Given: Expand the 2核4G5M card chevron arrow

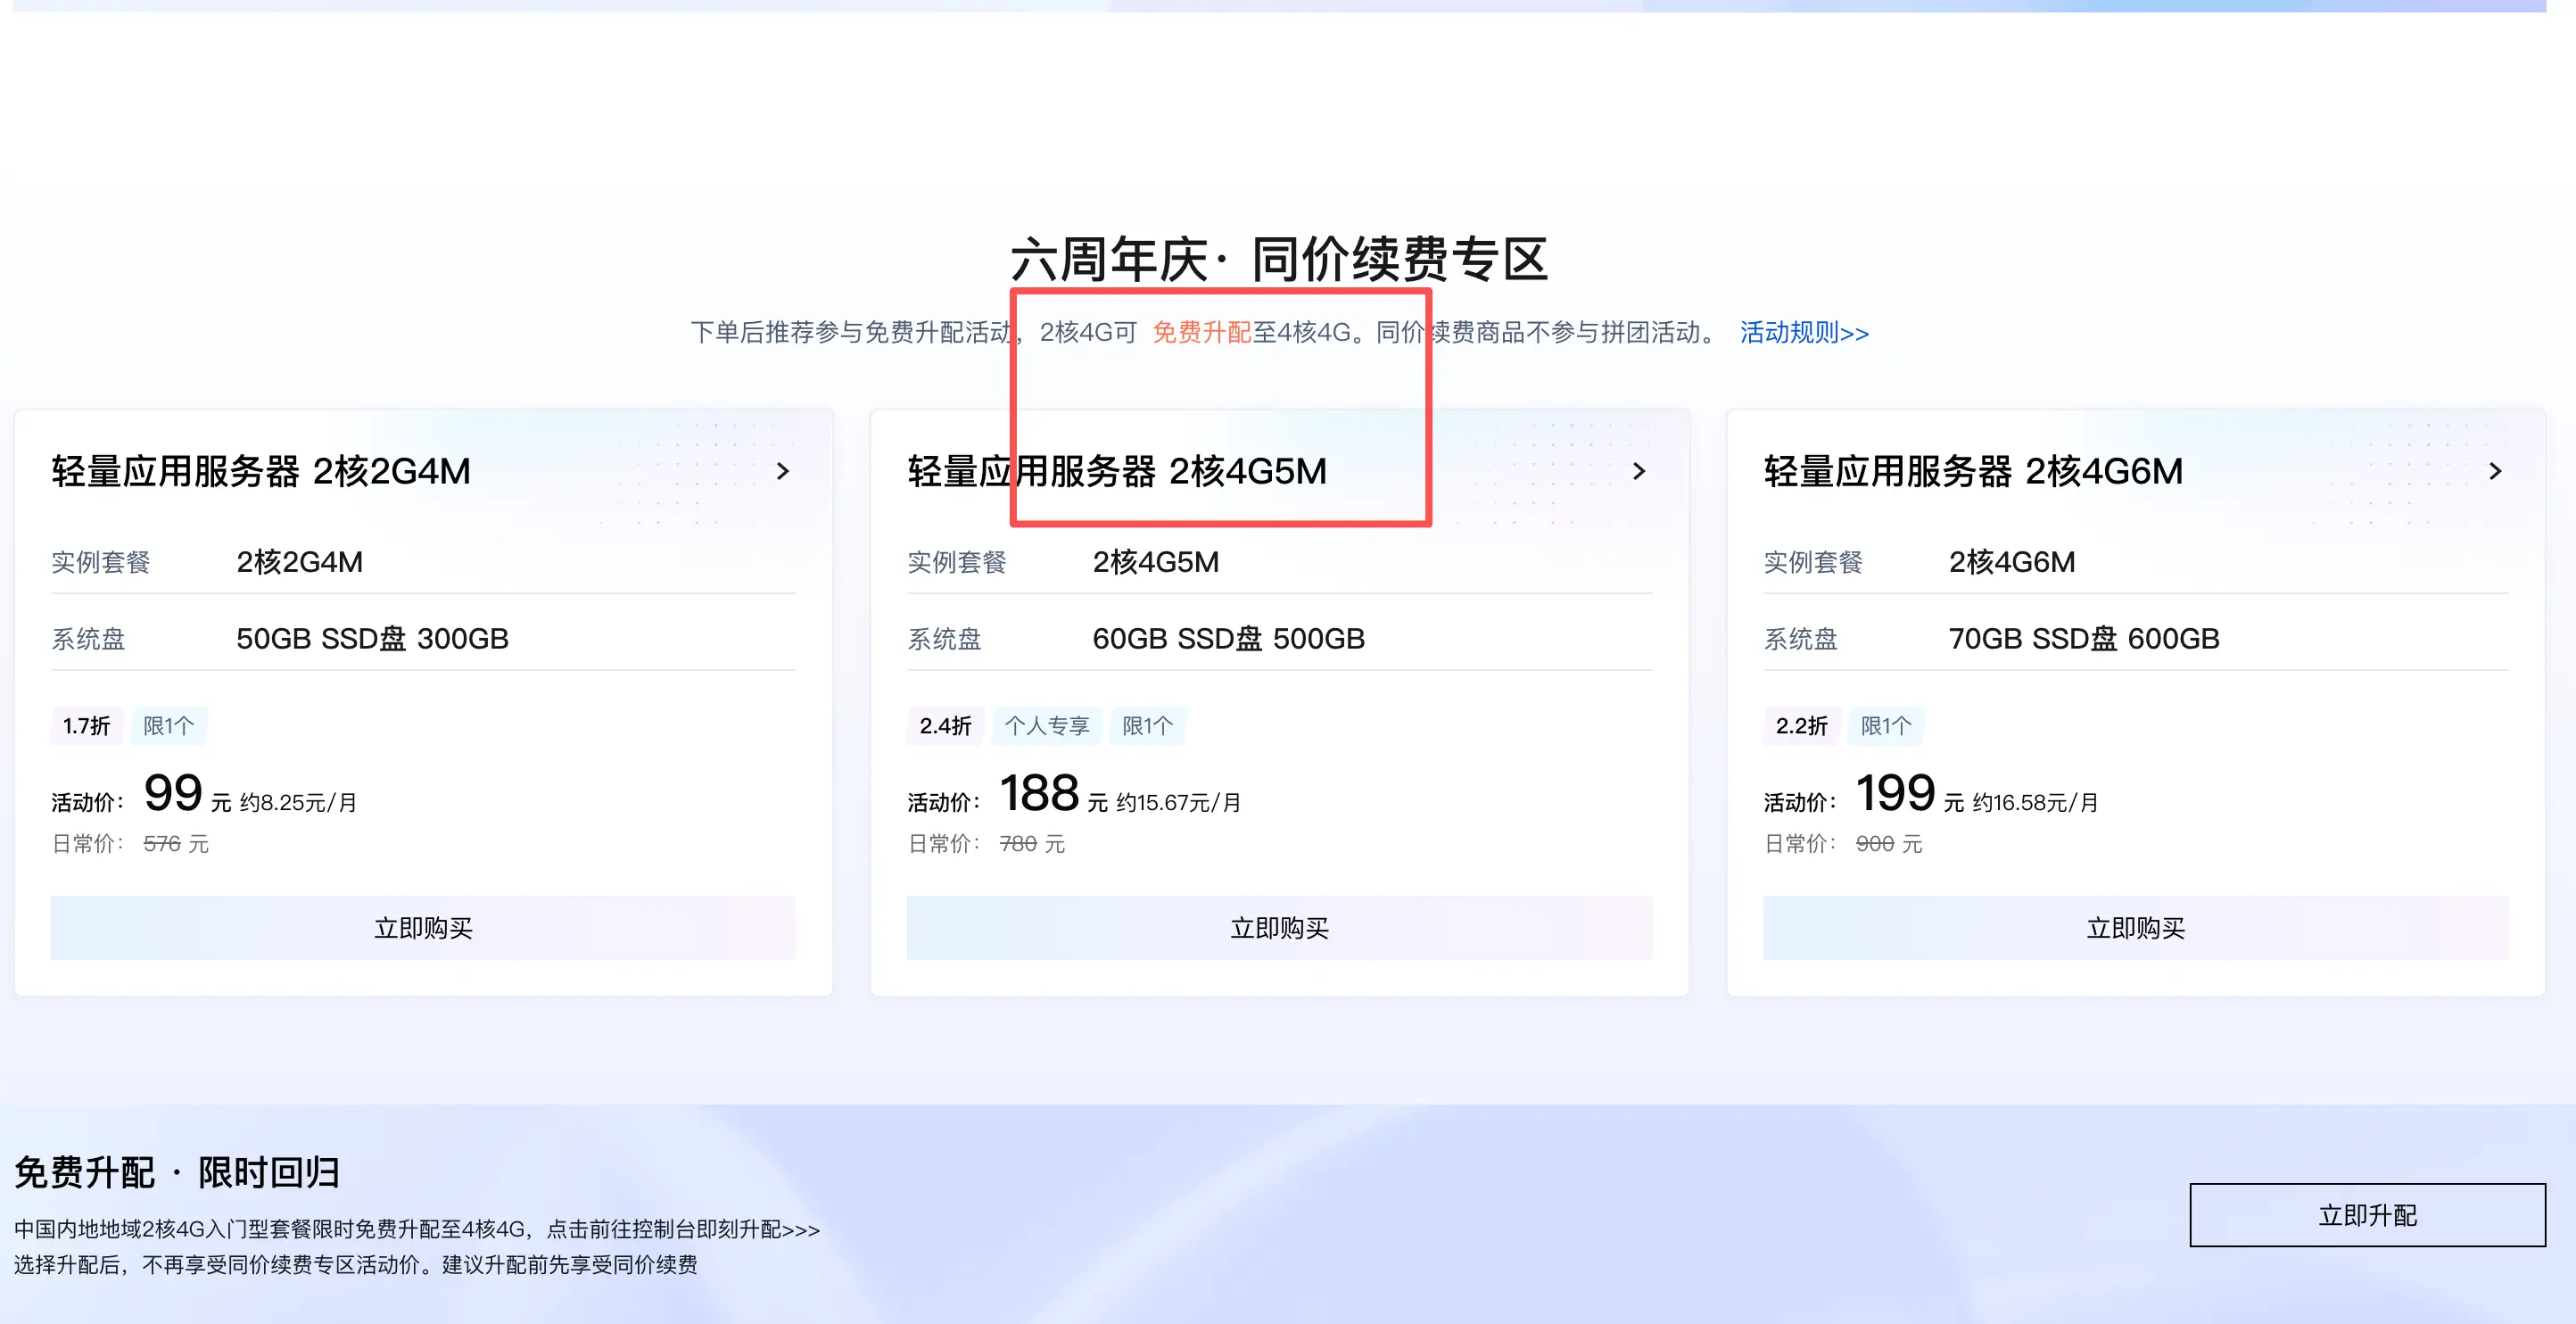Looking at the screenshot, I should 1639,471.
